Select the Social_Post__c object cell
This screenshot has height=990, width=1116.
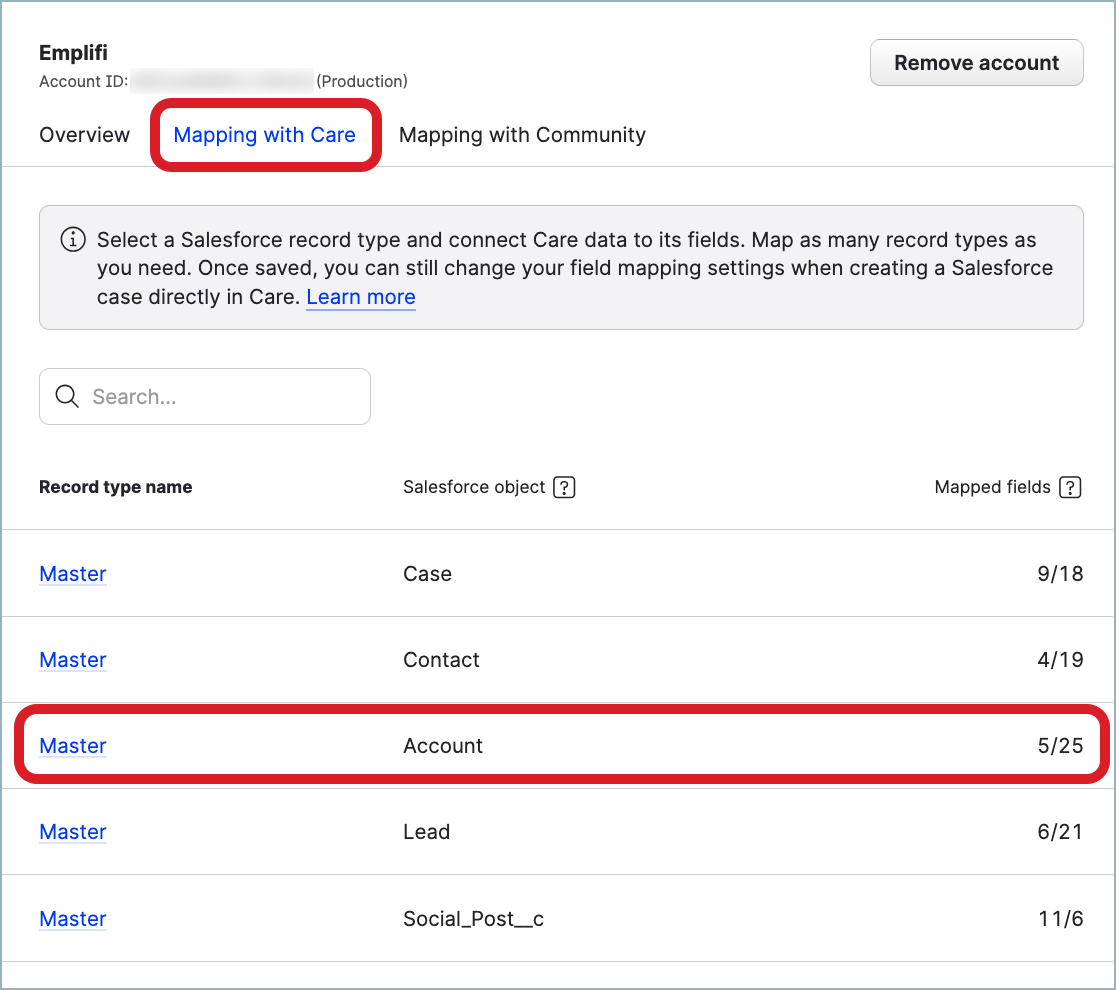coord(473,919)
